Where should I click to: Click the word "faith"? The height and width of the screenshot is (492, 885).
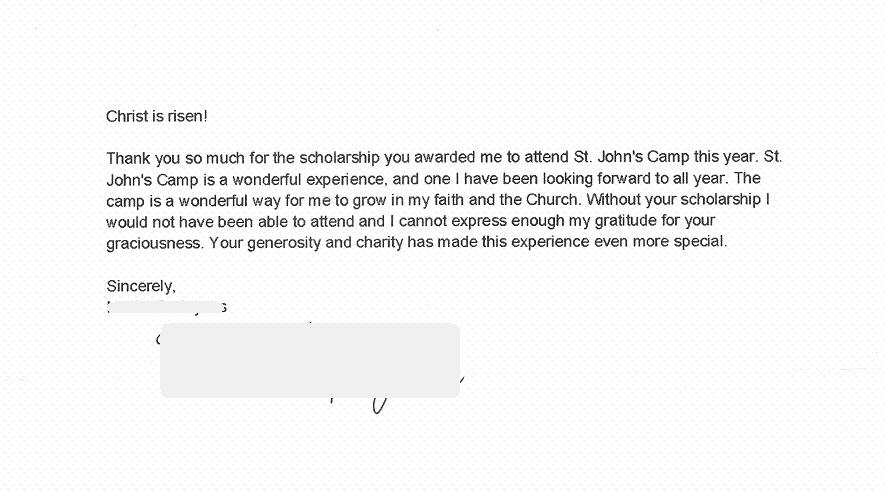point(449,200)
